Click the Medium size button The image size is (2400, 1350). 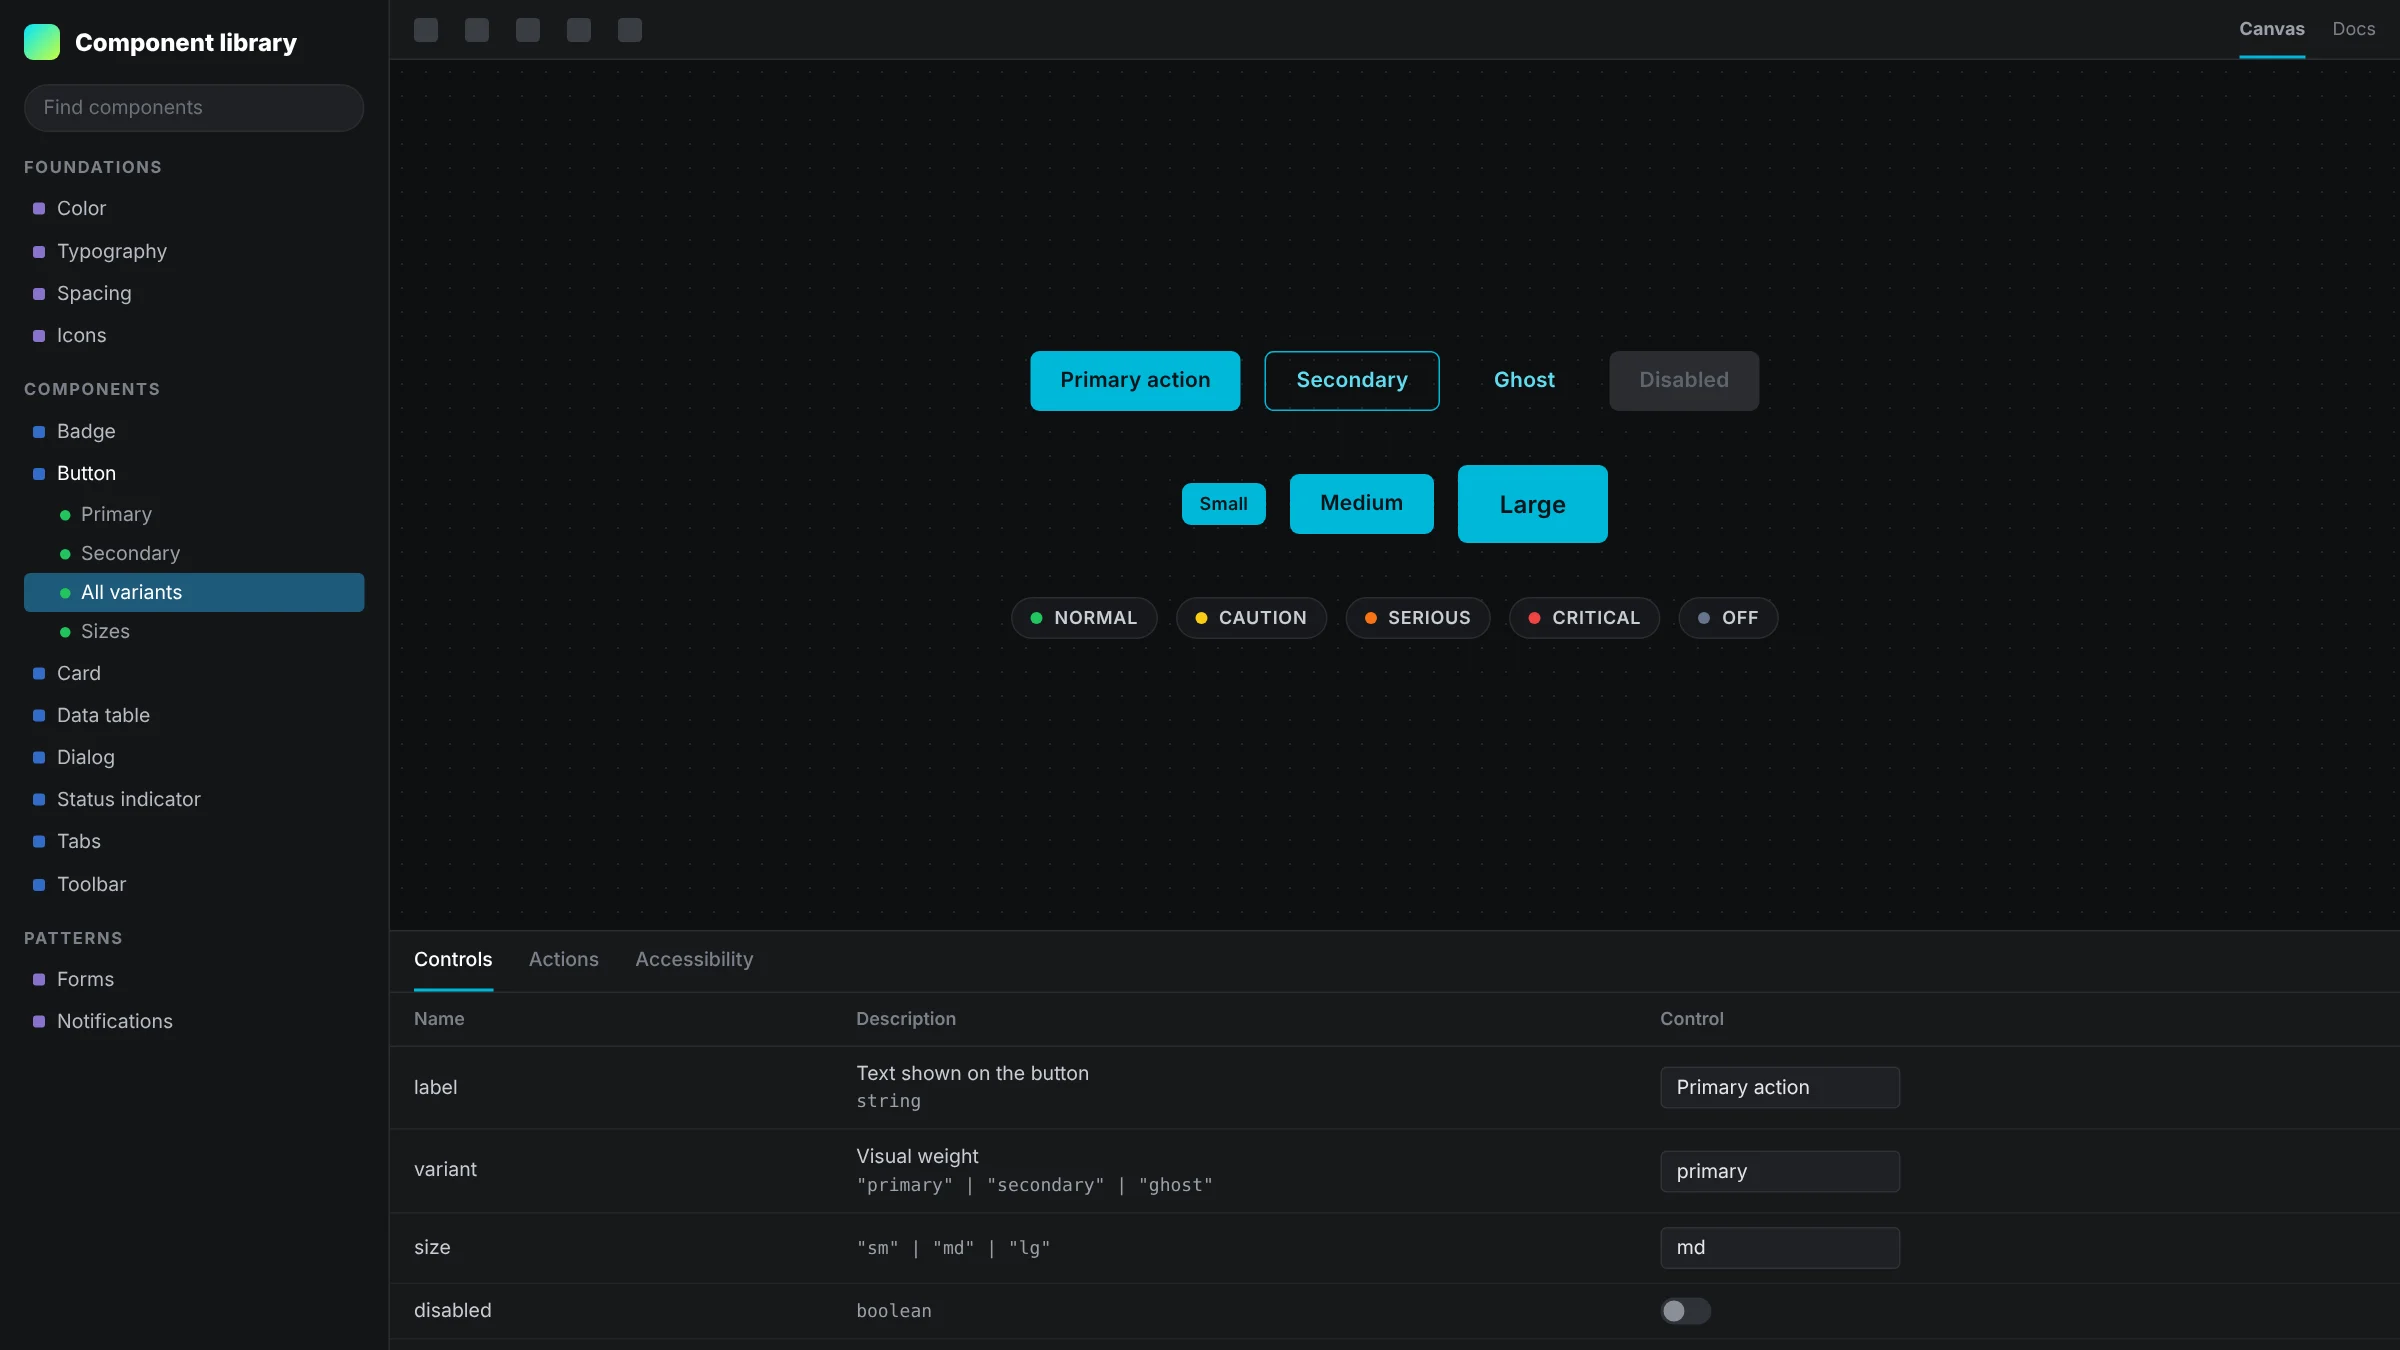click(x=1361, y=503)
